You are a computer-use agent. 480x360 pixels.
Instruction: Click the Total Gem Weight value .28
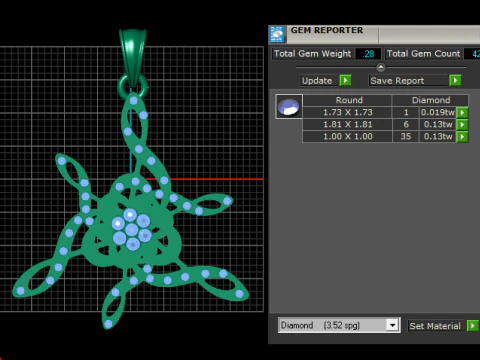coord(368,54)
